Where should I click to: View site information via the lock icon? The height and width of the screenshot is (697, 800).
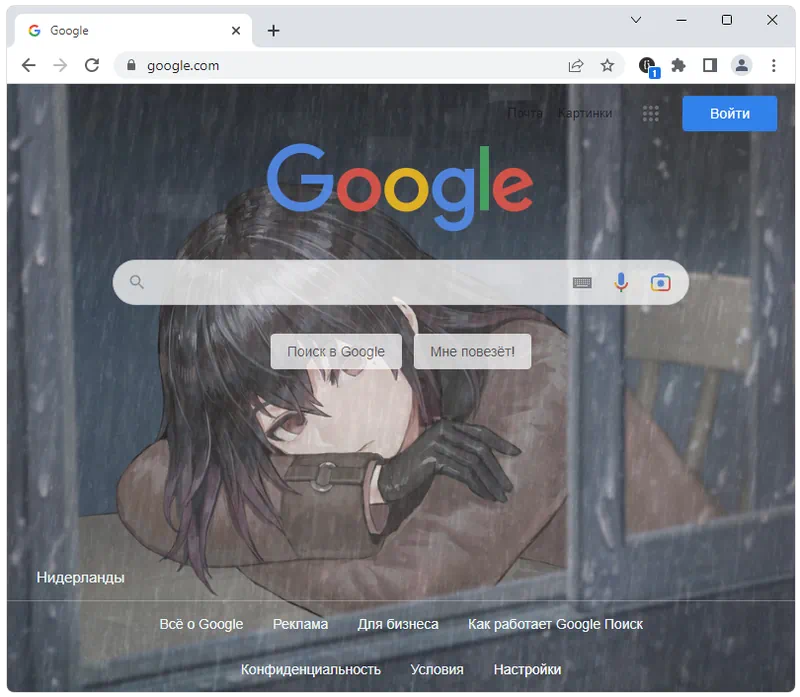pos(131,65)
